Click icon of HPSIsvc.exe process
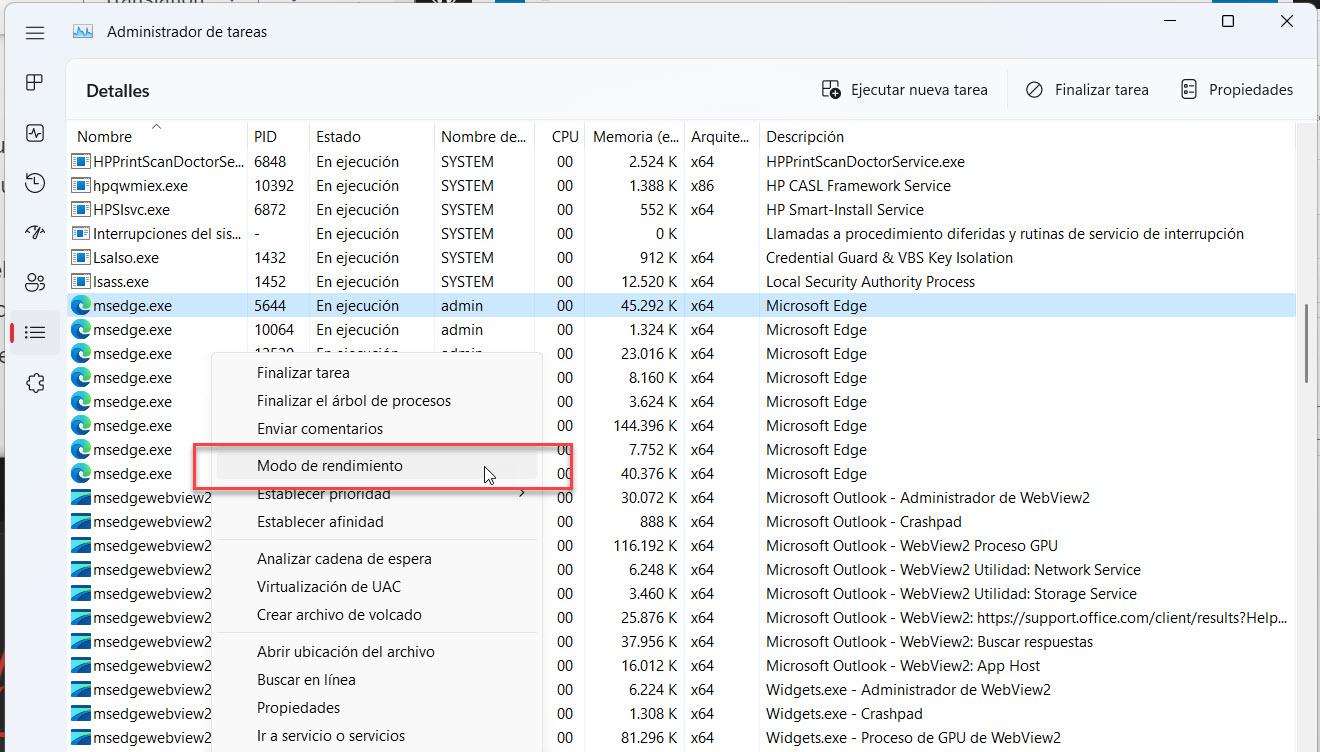Image resolution: width=1320 pixels, height=752 pixels. click(x=81, y=210)
